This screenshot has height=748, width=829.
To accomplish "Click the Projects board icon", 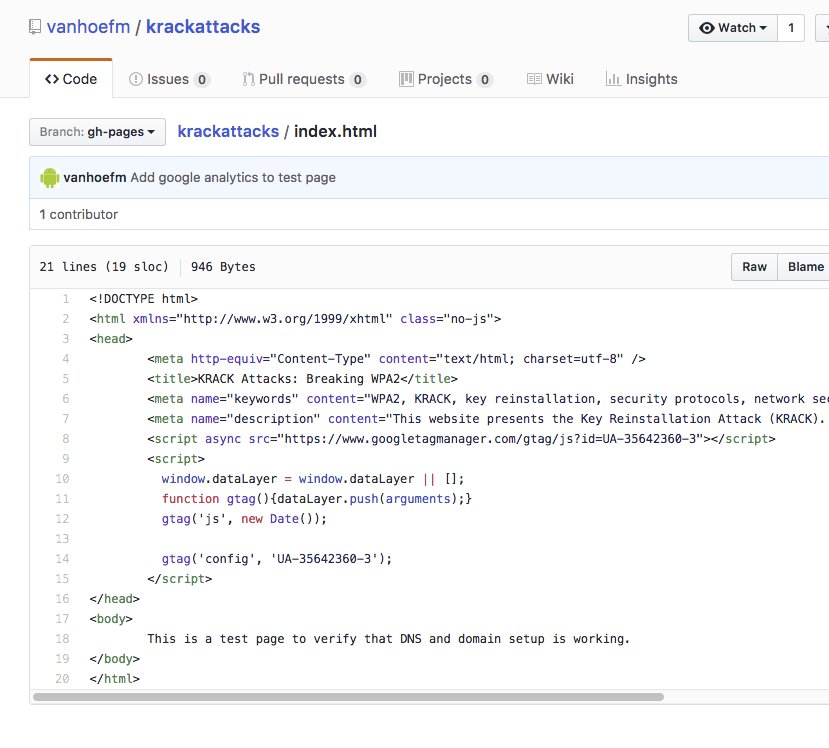I will [x=406, y=79].
